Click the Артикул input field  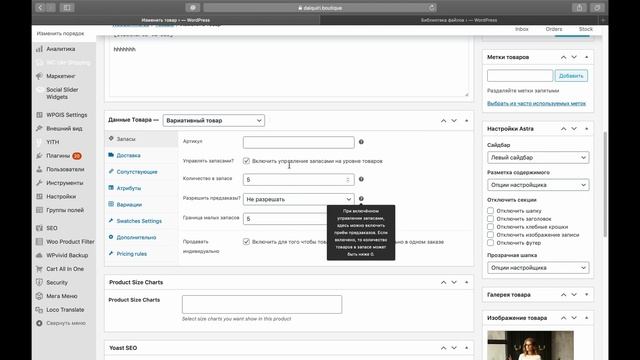coord(298,142)
